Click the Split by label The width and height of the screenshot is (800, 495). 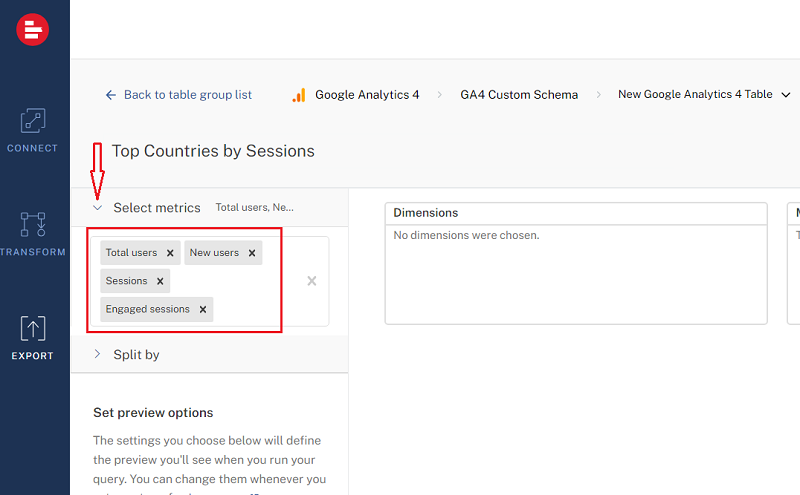point(136,355)
